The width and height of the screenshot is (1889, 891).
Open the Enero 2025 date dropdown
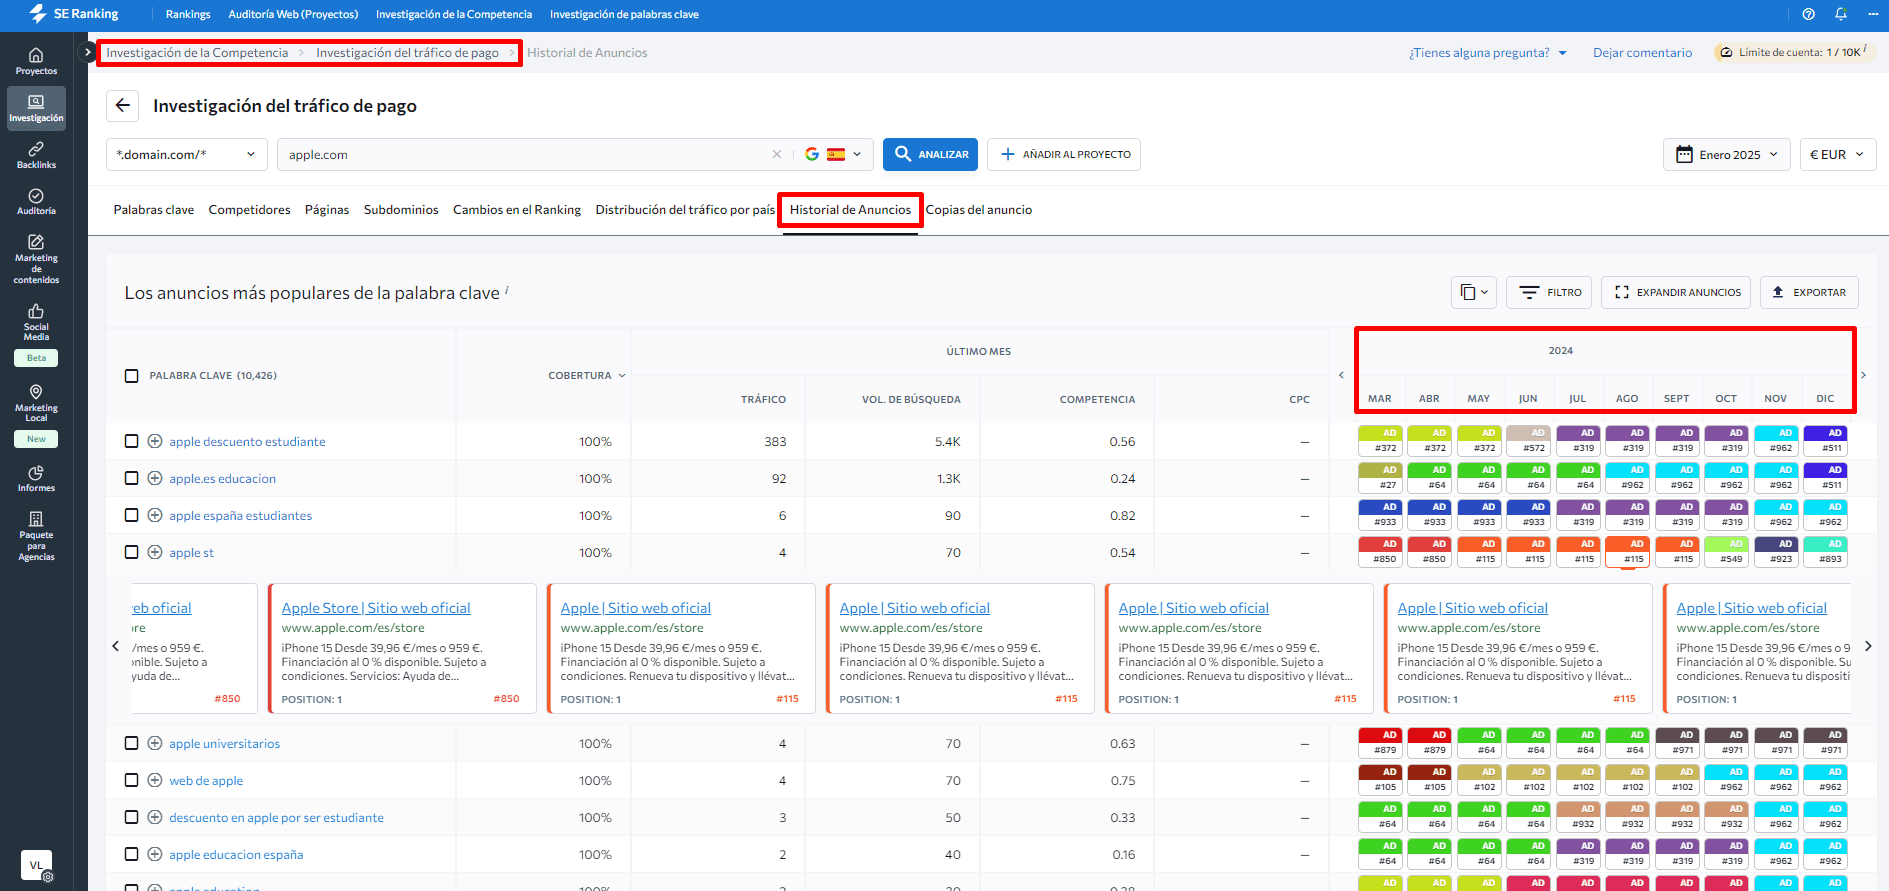pos(1727,154)
